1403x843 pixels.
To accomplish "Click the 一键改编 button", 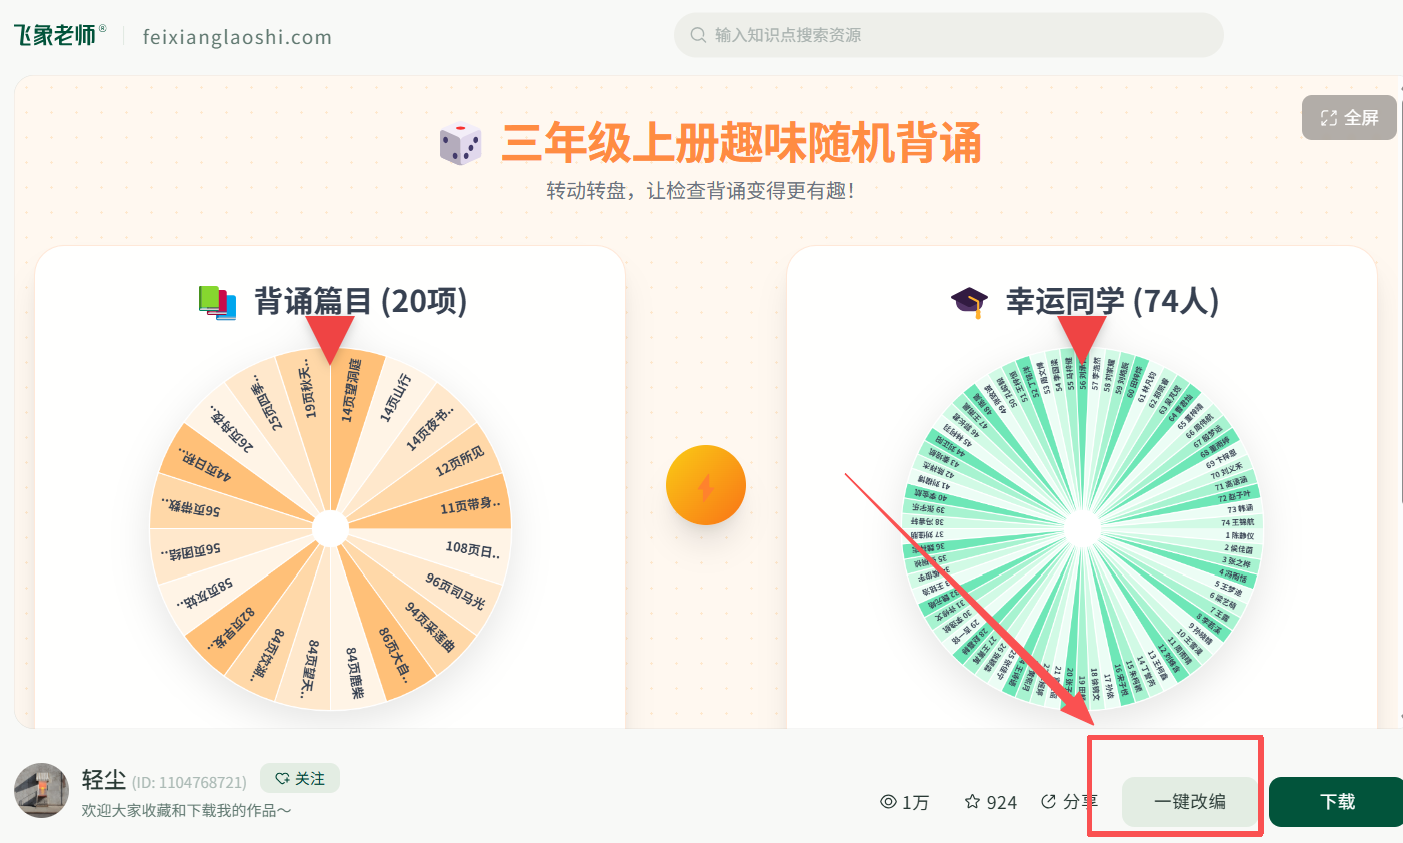I will coord(1190,802).
